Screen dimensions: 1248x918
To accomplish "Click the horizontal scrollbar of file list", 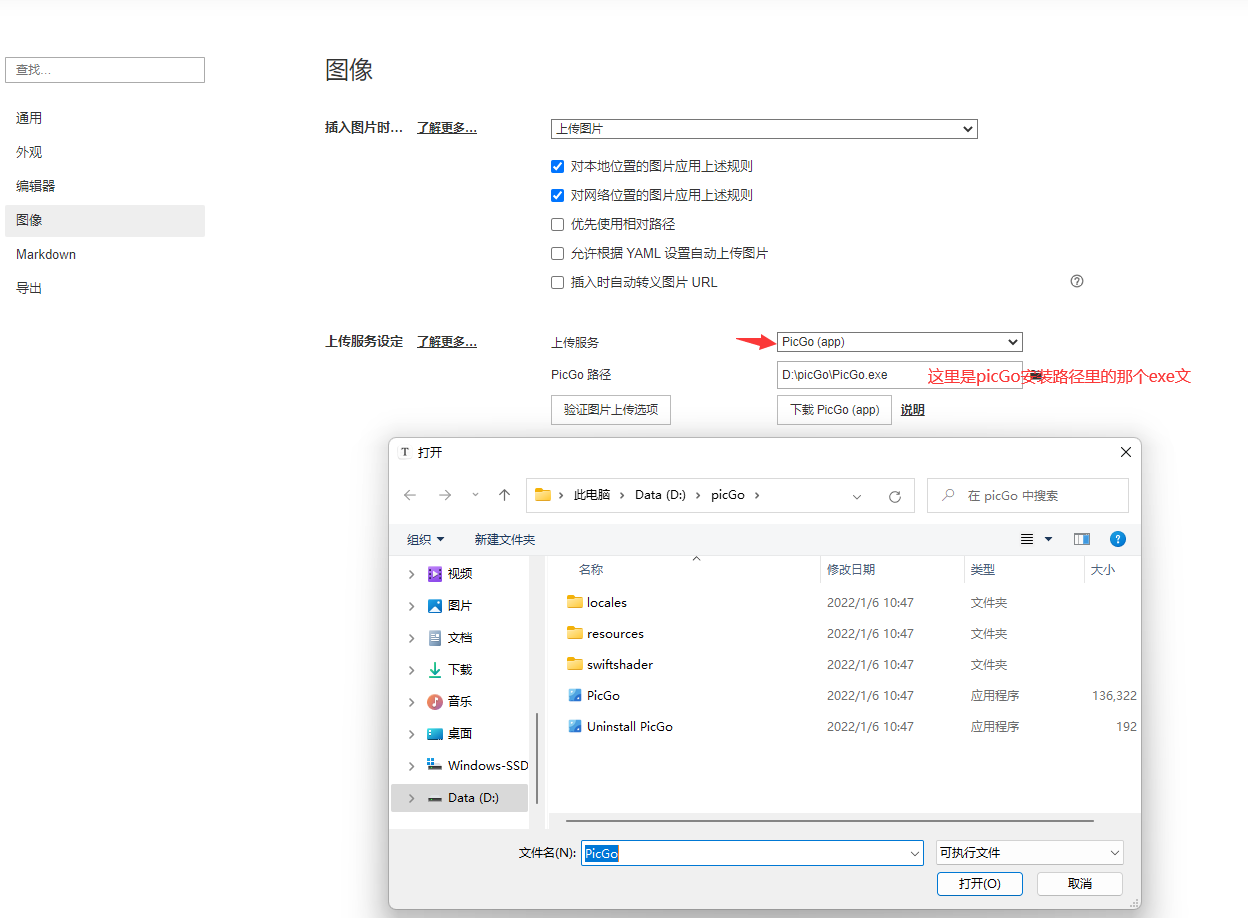I will (830, 821).
